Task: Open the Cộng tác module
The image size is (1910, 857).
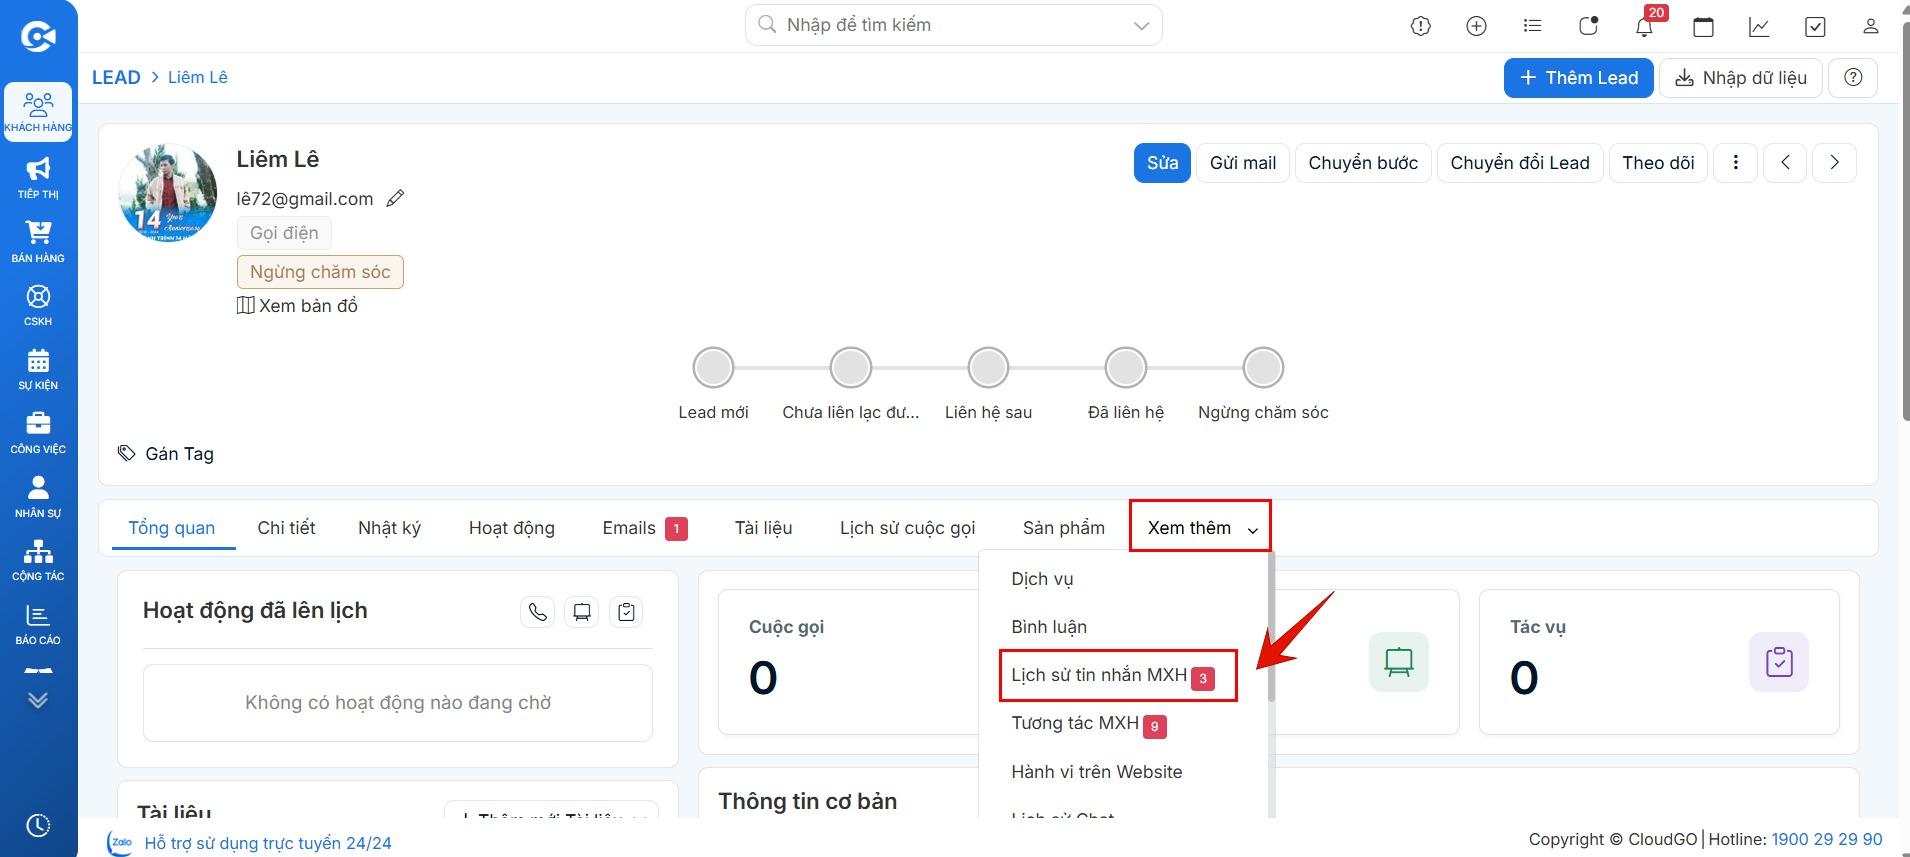Action: point(38,560)
